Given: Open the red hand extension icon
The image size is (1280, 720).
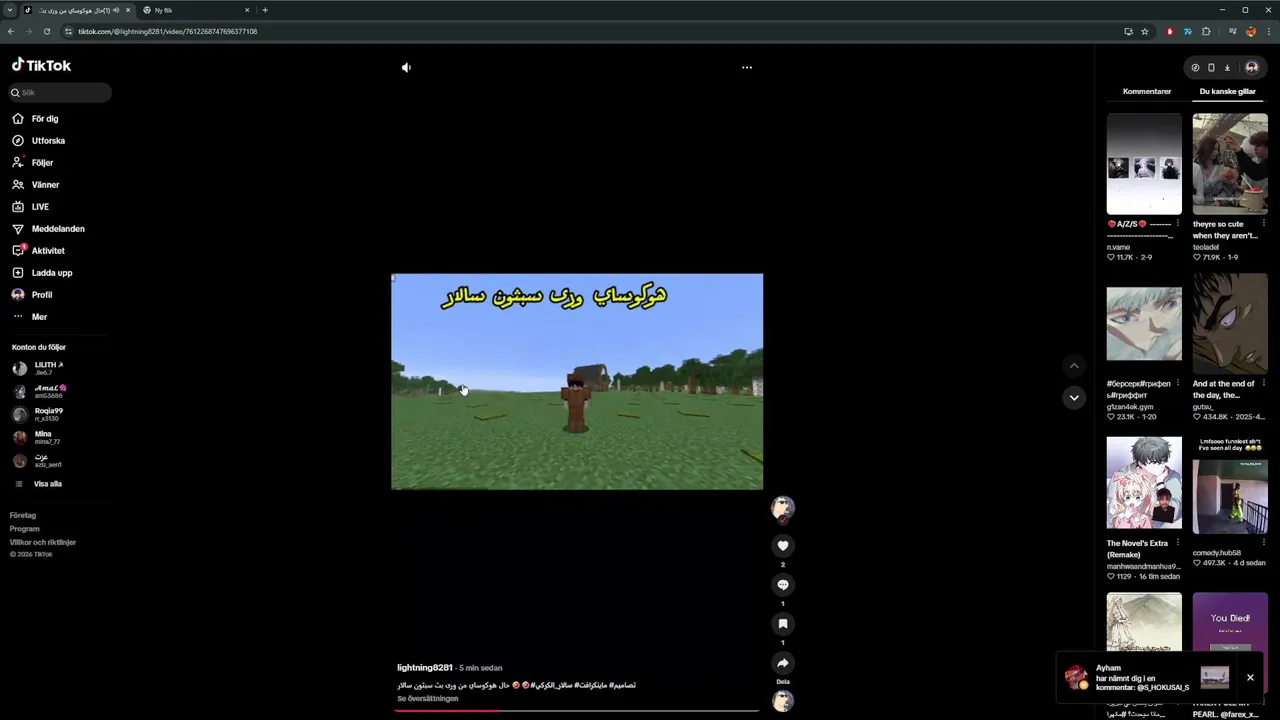Looking at the screenshot, I should (x=1170, y=31).
